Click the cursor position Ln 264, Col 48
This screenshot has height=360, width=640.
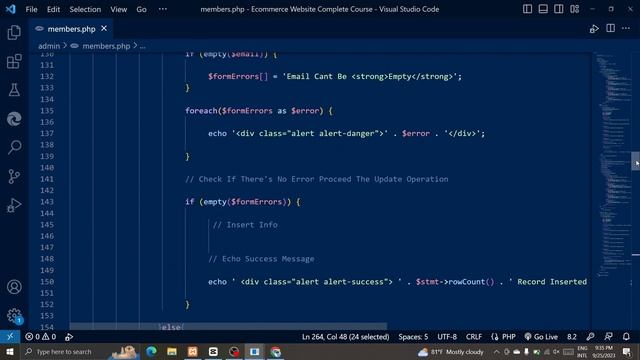click(345, 337)
